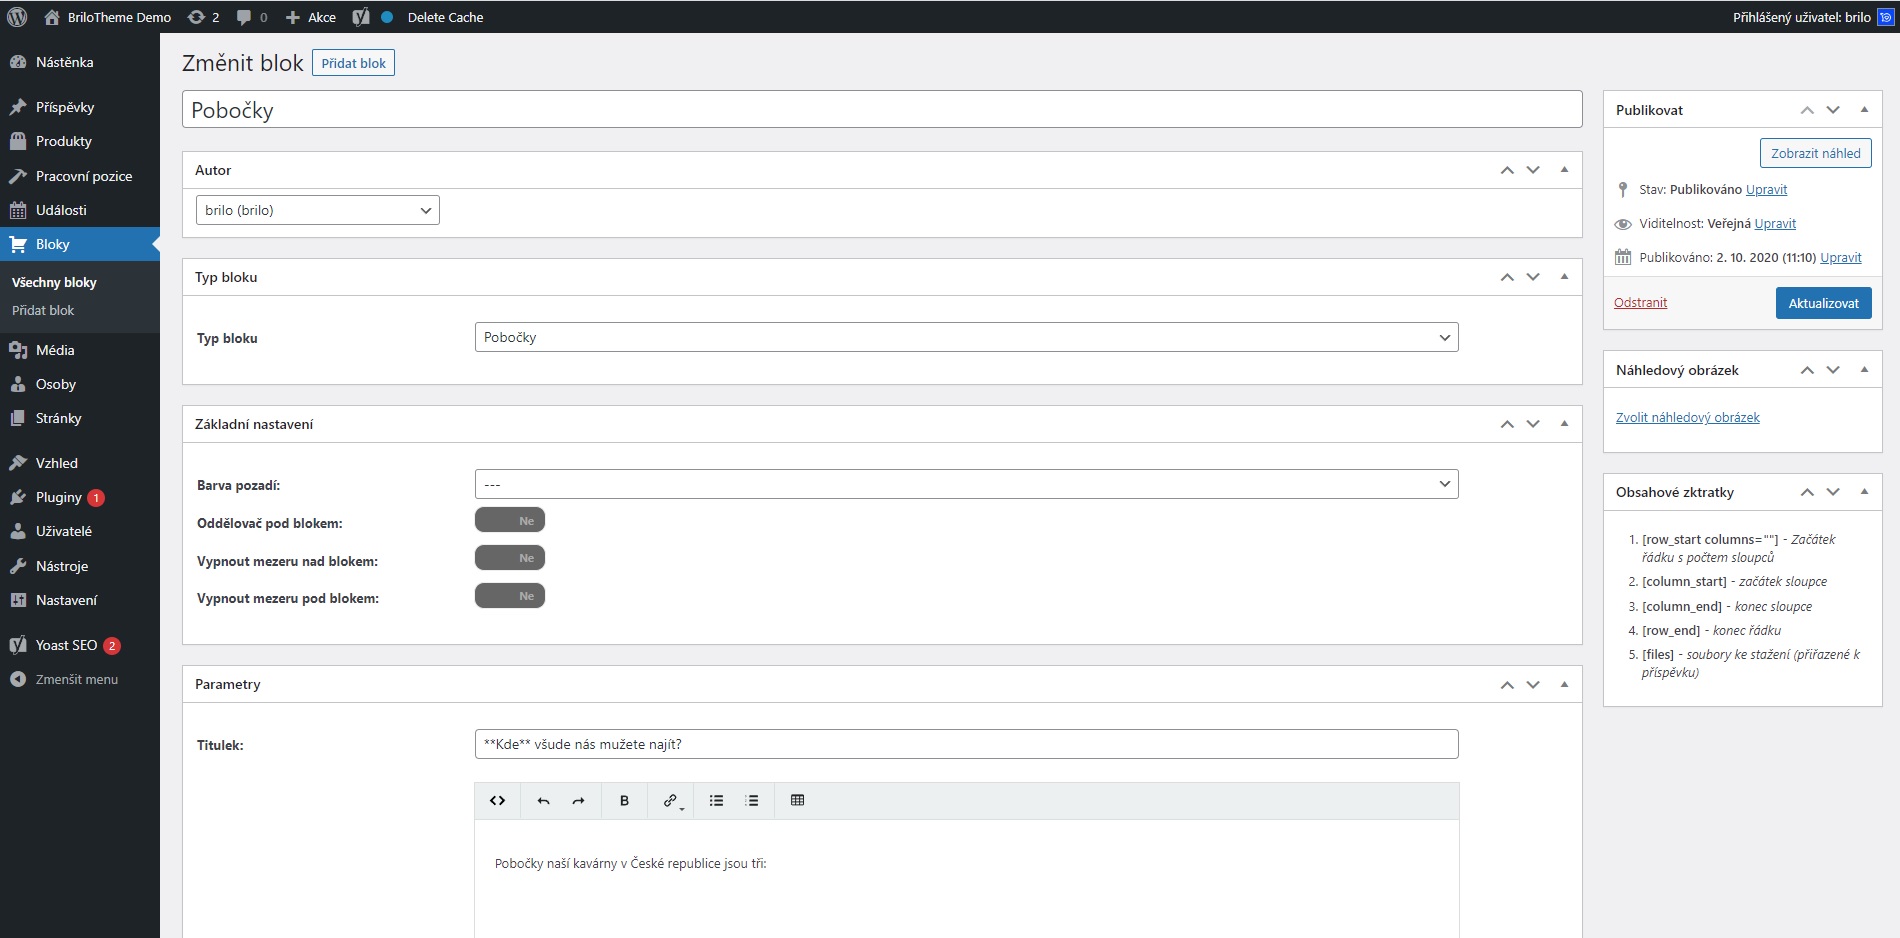Insert a table via editor toolbar
The height and width of the screenshot is (938, 1900).
pos(797,801)
